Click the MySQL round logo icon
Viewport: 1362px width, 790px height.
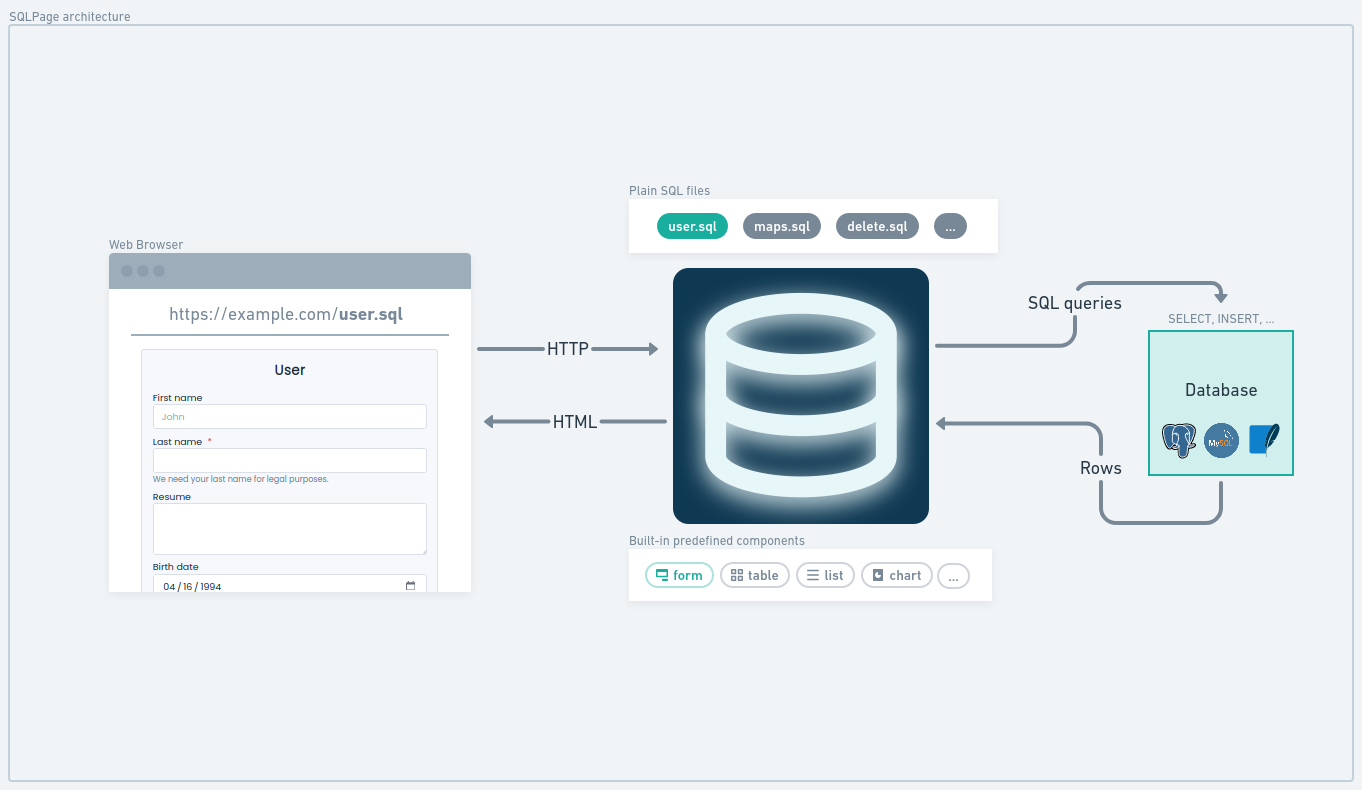point(1221,441)
